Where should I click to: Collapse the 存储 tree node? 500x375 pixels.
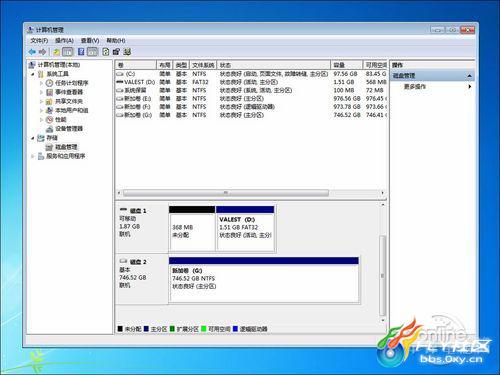point(33,138)
